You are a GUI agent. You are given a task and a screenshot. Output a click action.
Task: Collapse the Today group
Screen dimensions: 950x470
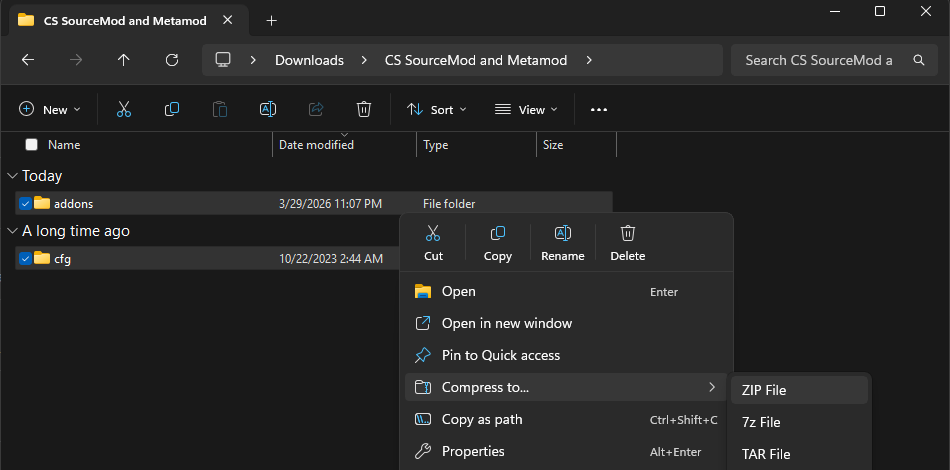(x=11, y=176)
